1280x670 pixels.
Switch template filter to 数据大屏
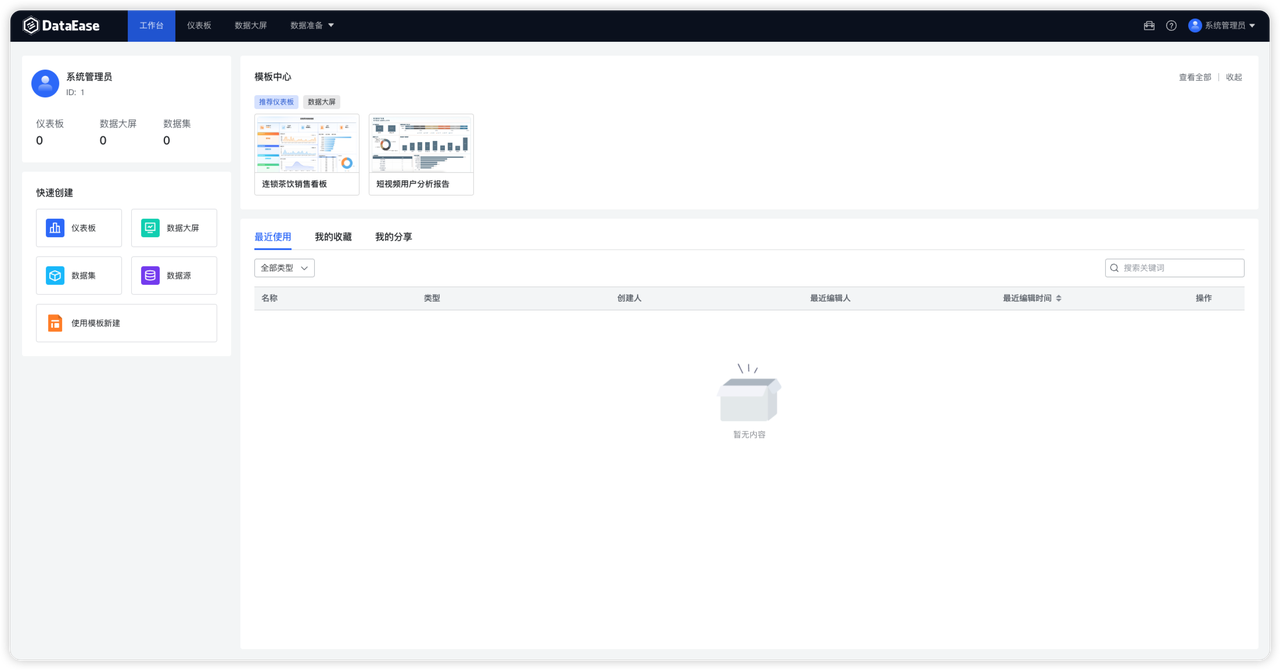tap(321, 101)
